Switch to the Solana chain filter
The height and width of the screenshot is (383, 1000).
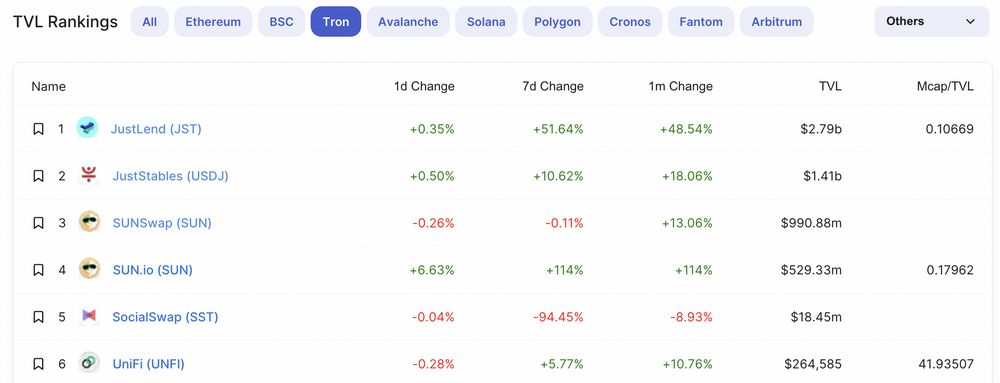[486, 22]
